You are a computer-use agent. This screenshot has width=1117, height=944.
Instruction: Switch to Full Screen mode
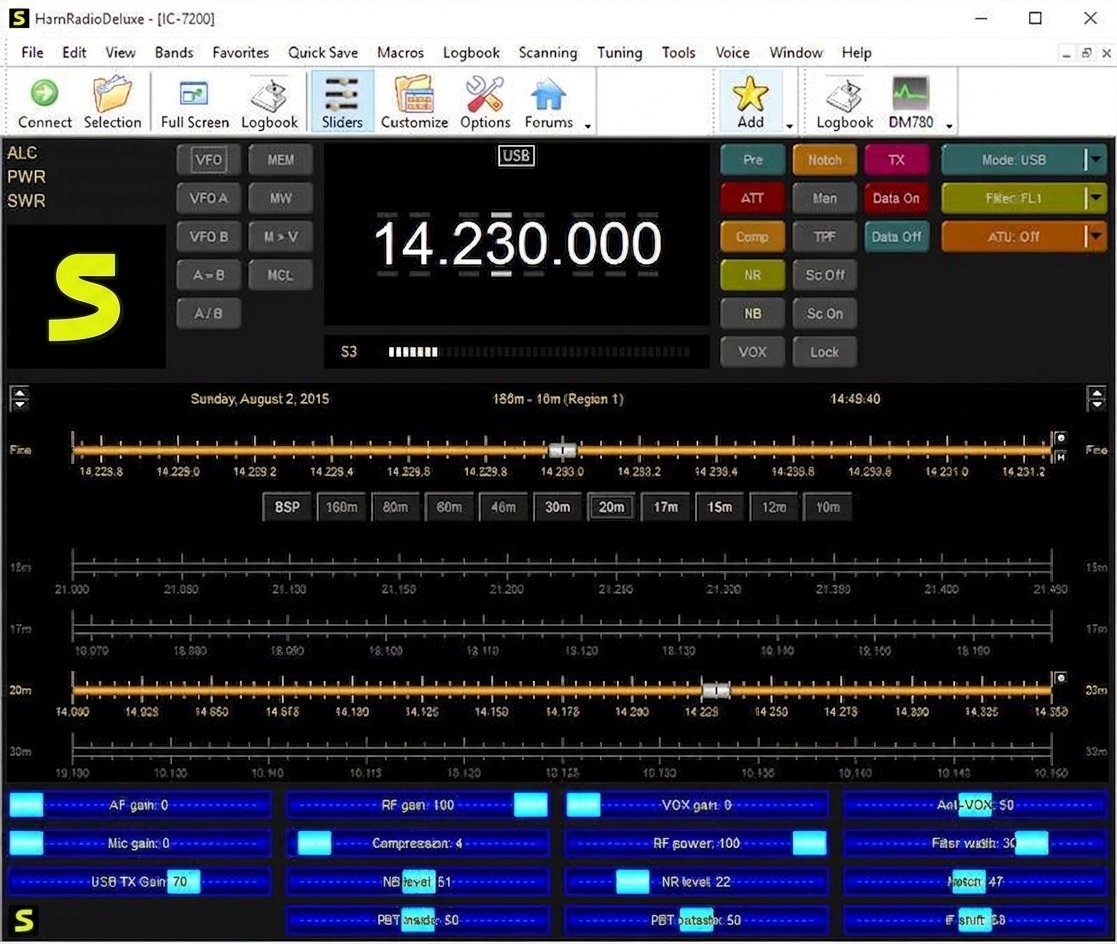pyautogui.click(x=194, y=102)
